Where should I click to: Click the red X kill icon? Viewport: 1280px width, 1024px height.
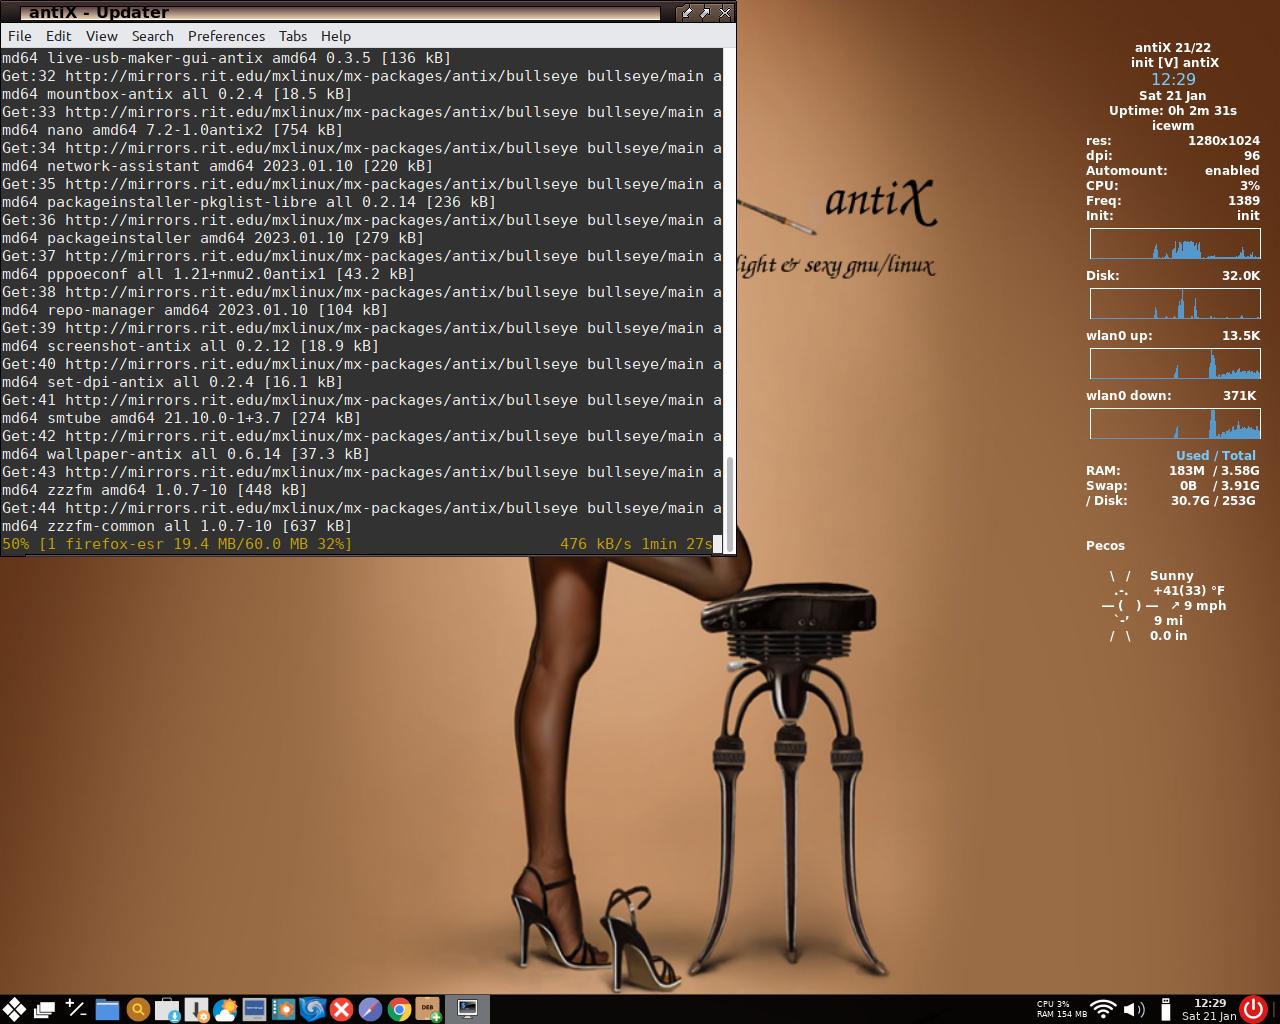[341, 1009]
